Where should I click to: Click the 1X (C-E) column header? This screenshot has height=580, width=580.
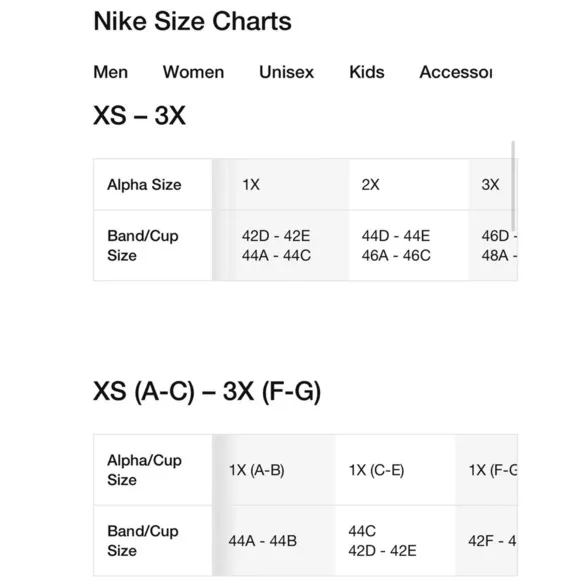pos(395,470)
